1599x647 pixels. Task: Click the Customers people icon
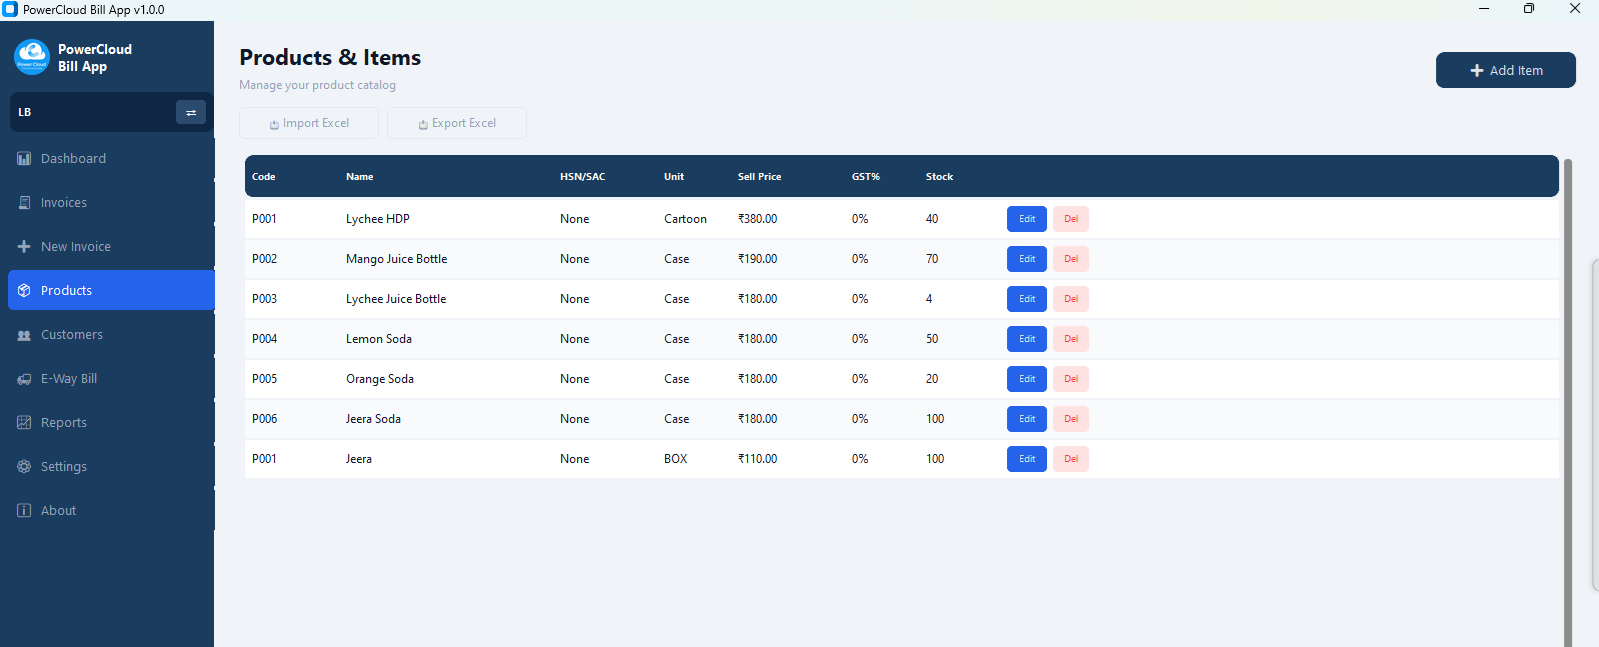pyautogui.click(x=24, y=335)
